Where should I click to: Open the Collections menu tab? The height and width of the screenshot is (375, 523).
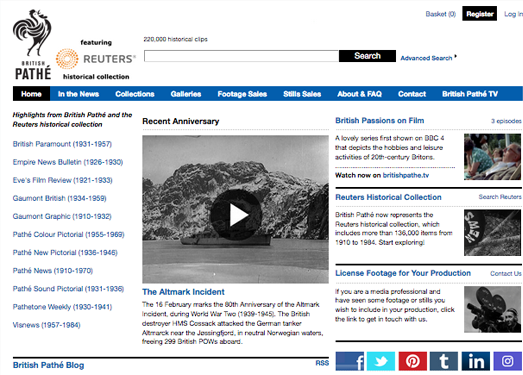(135, 94)
